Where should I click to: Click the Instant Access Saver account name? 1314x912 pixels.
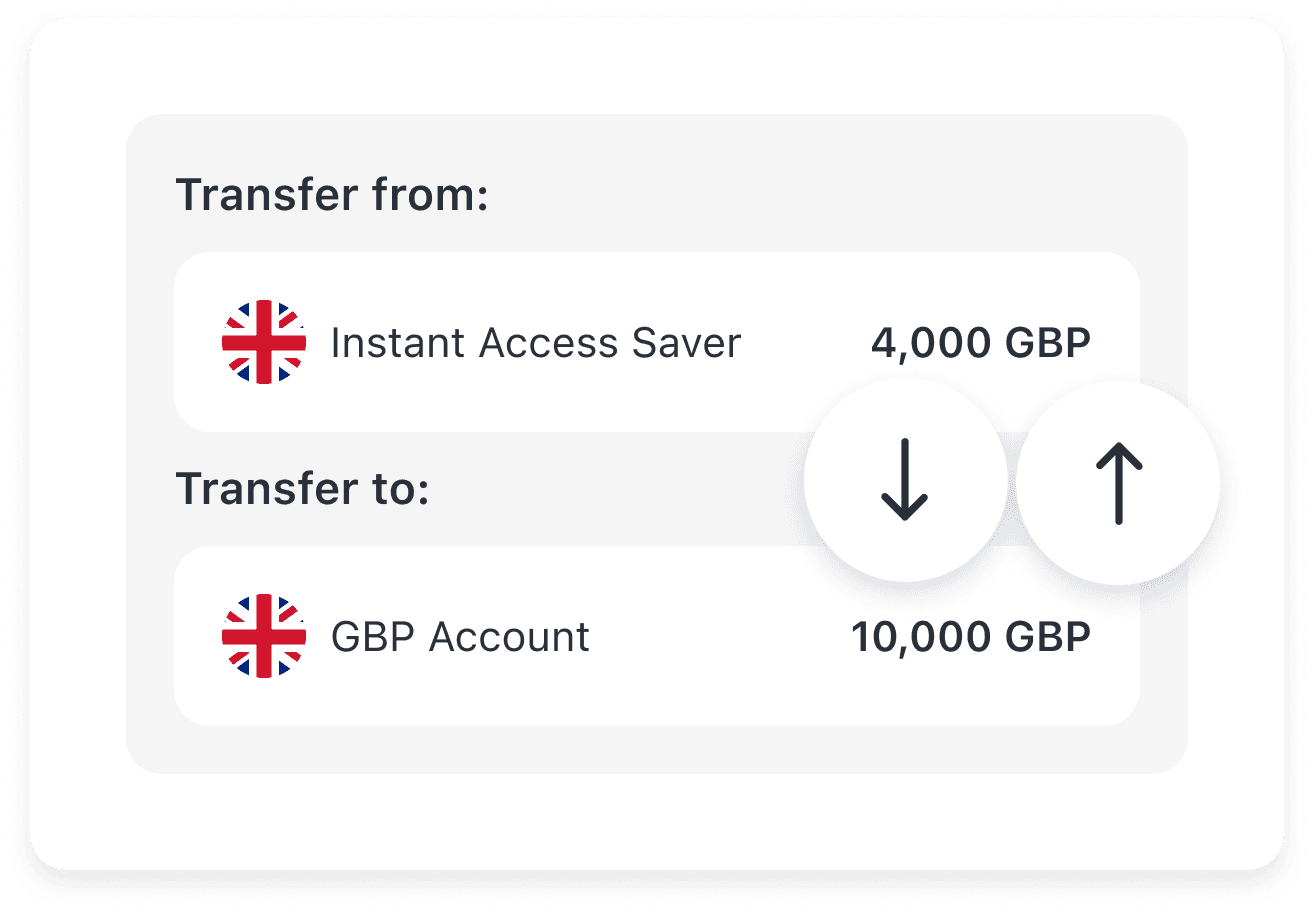point(537,343)
